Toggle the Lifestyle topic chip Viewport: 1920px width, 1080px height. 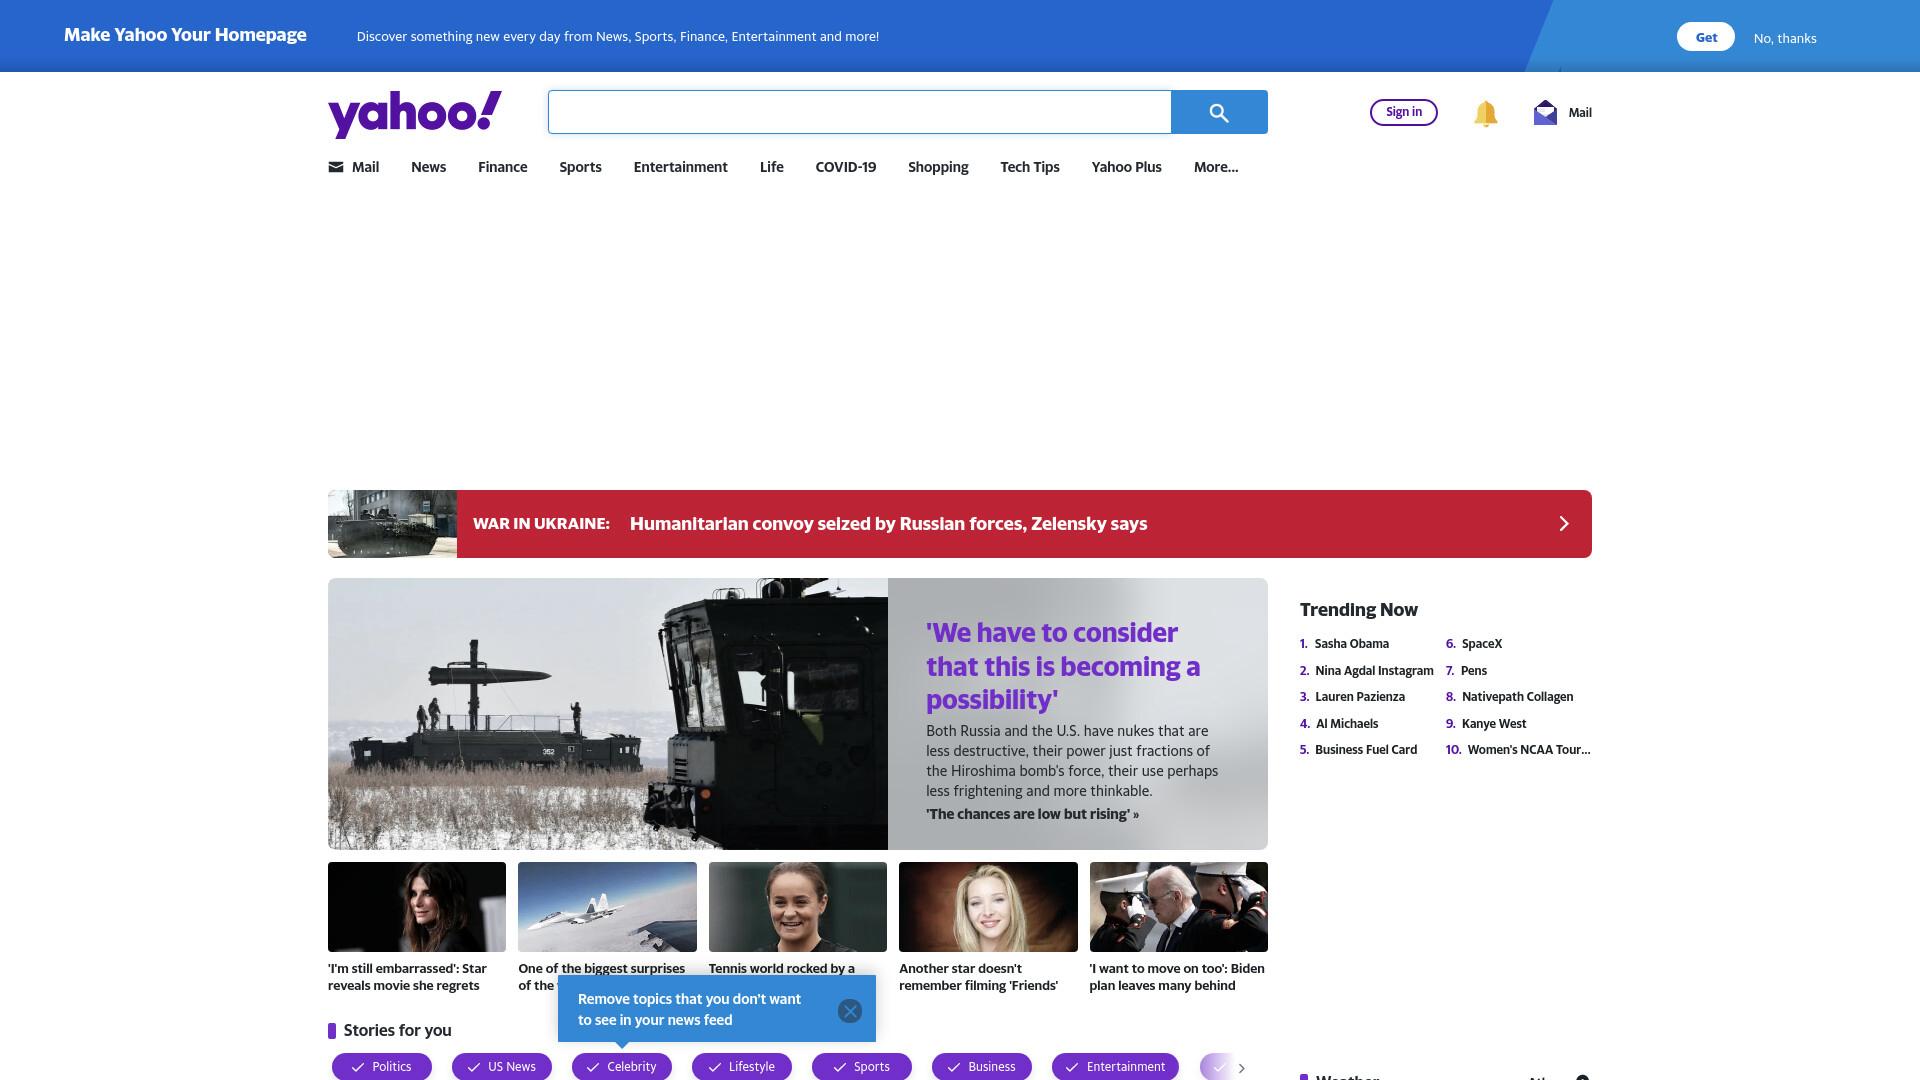click(742, 1067)
